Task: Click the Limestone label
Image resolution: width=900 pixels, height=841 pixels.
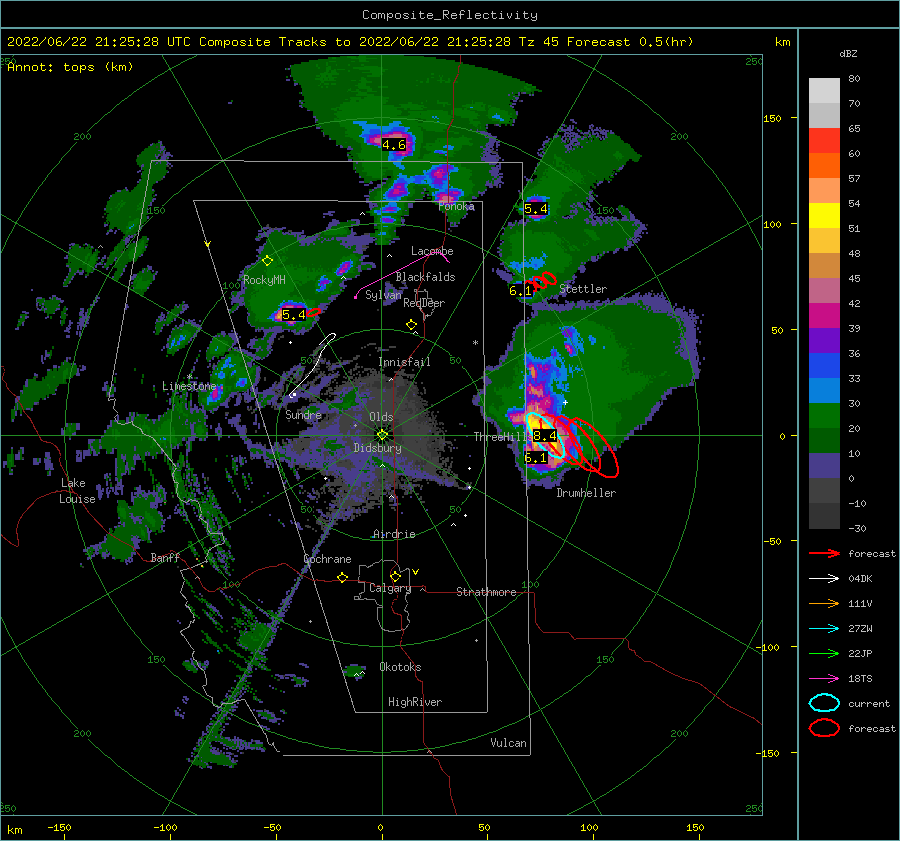Action: click(189, 386)
